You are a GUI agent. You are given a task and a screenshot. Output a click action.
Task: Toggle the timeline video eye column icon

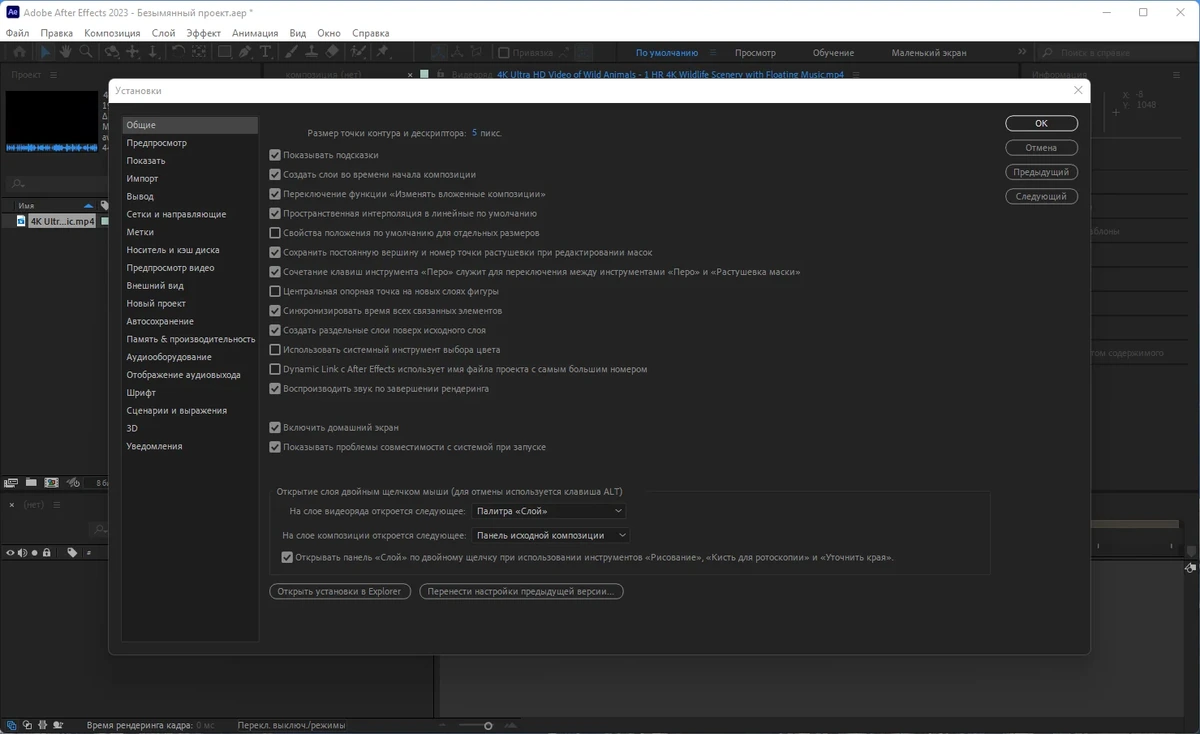click(10, 552)
